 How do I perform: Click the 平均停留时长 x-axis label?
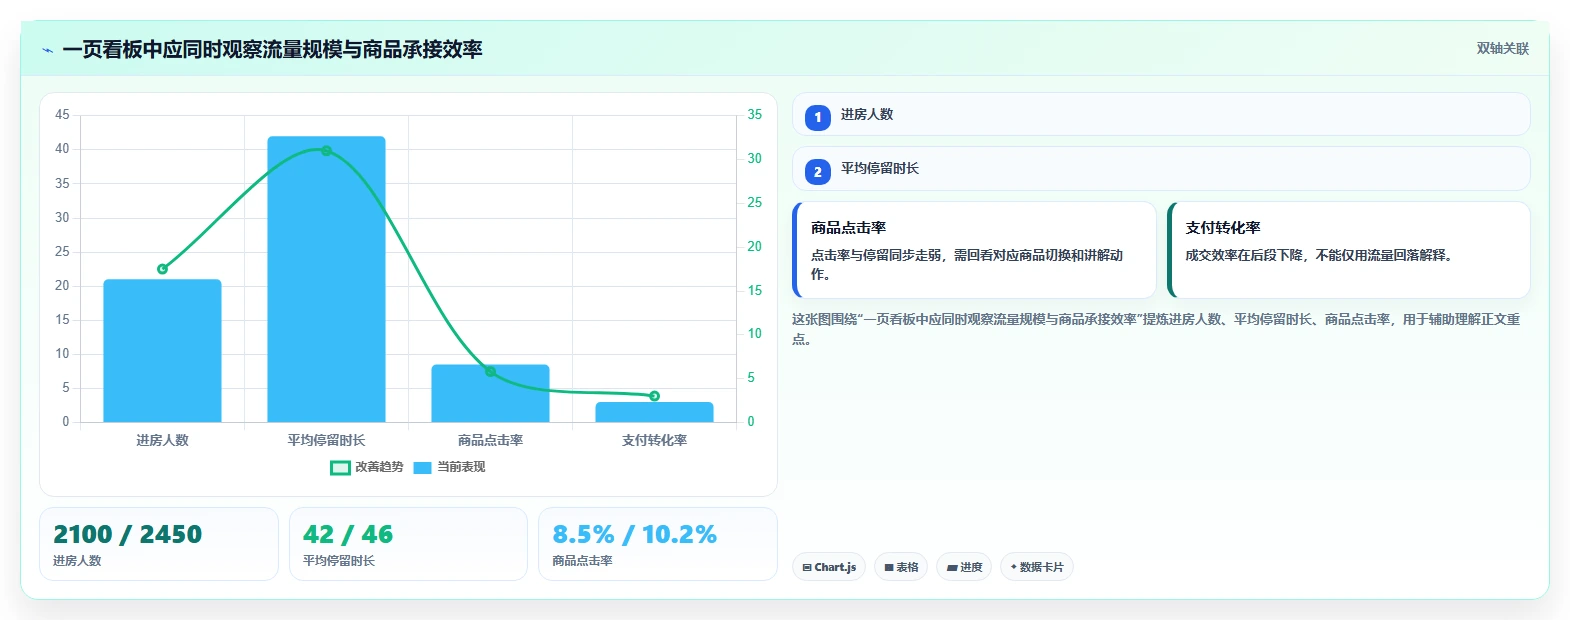pos(326,440)
